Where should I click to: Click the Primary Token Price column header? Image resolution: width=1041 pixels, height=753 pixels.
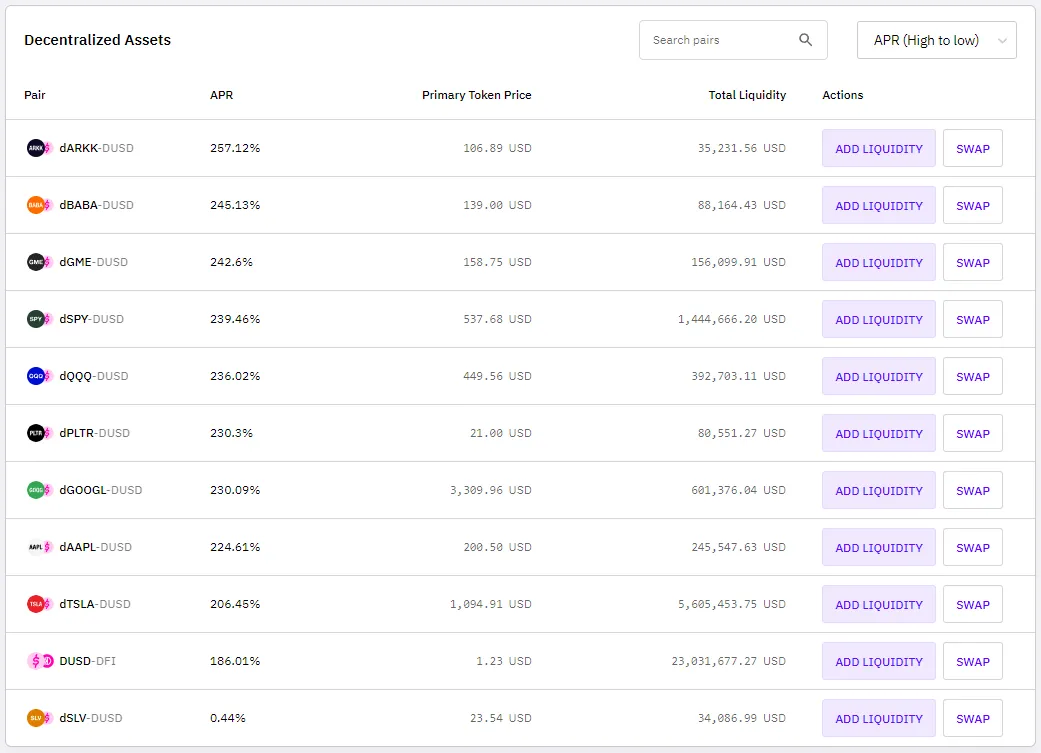pos(477,95)
